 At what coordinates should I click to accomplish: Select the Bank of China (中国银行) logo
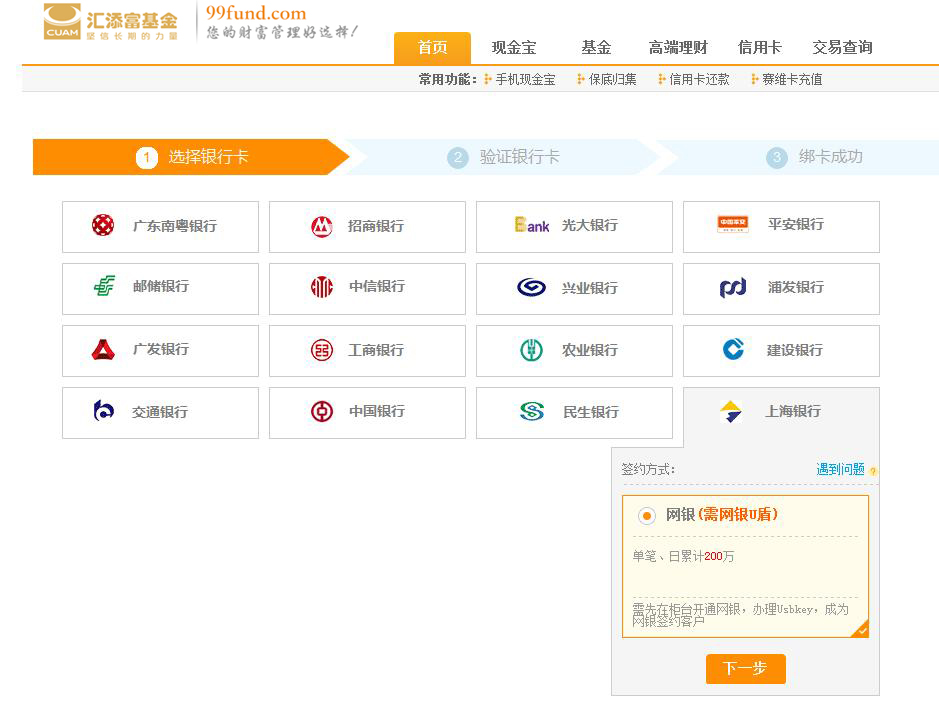(321, 412)
